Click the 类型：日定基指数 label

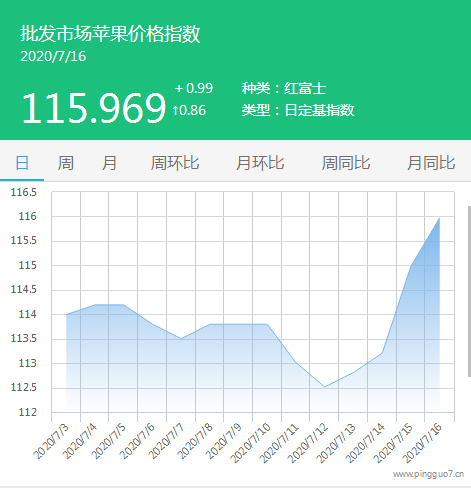298,110
